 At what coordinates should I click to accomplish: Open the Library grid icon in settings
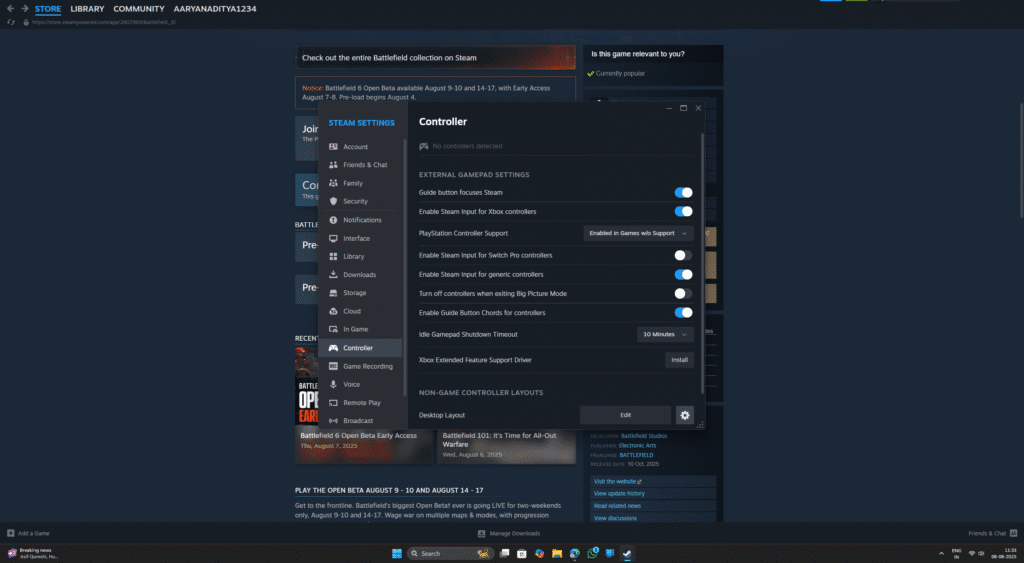(x=333, y=257)
